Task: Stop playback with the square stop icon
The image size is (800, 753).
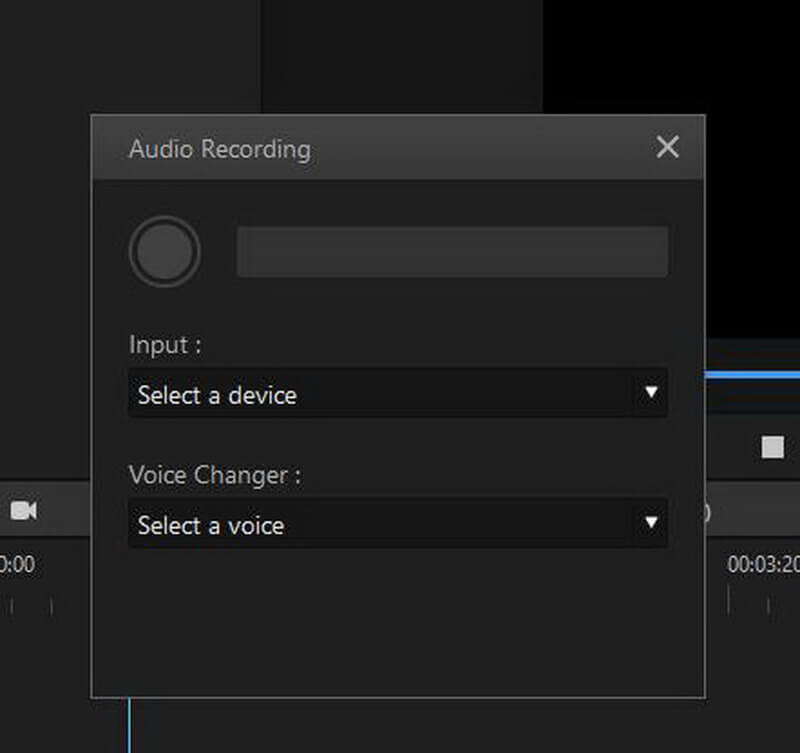Action: coord(772,447)
